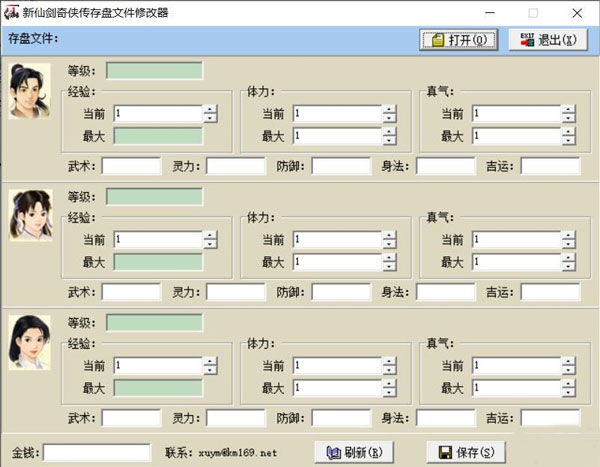Close the save editor window

[577, 13]
